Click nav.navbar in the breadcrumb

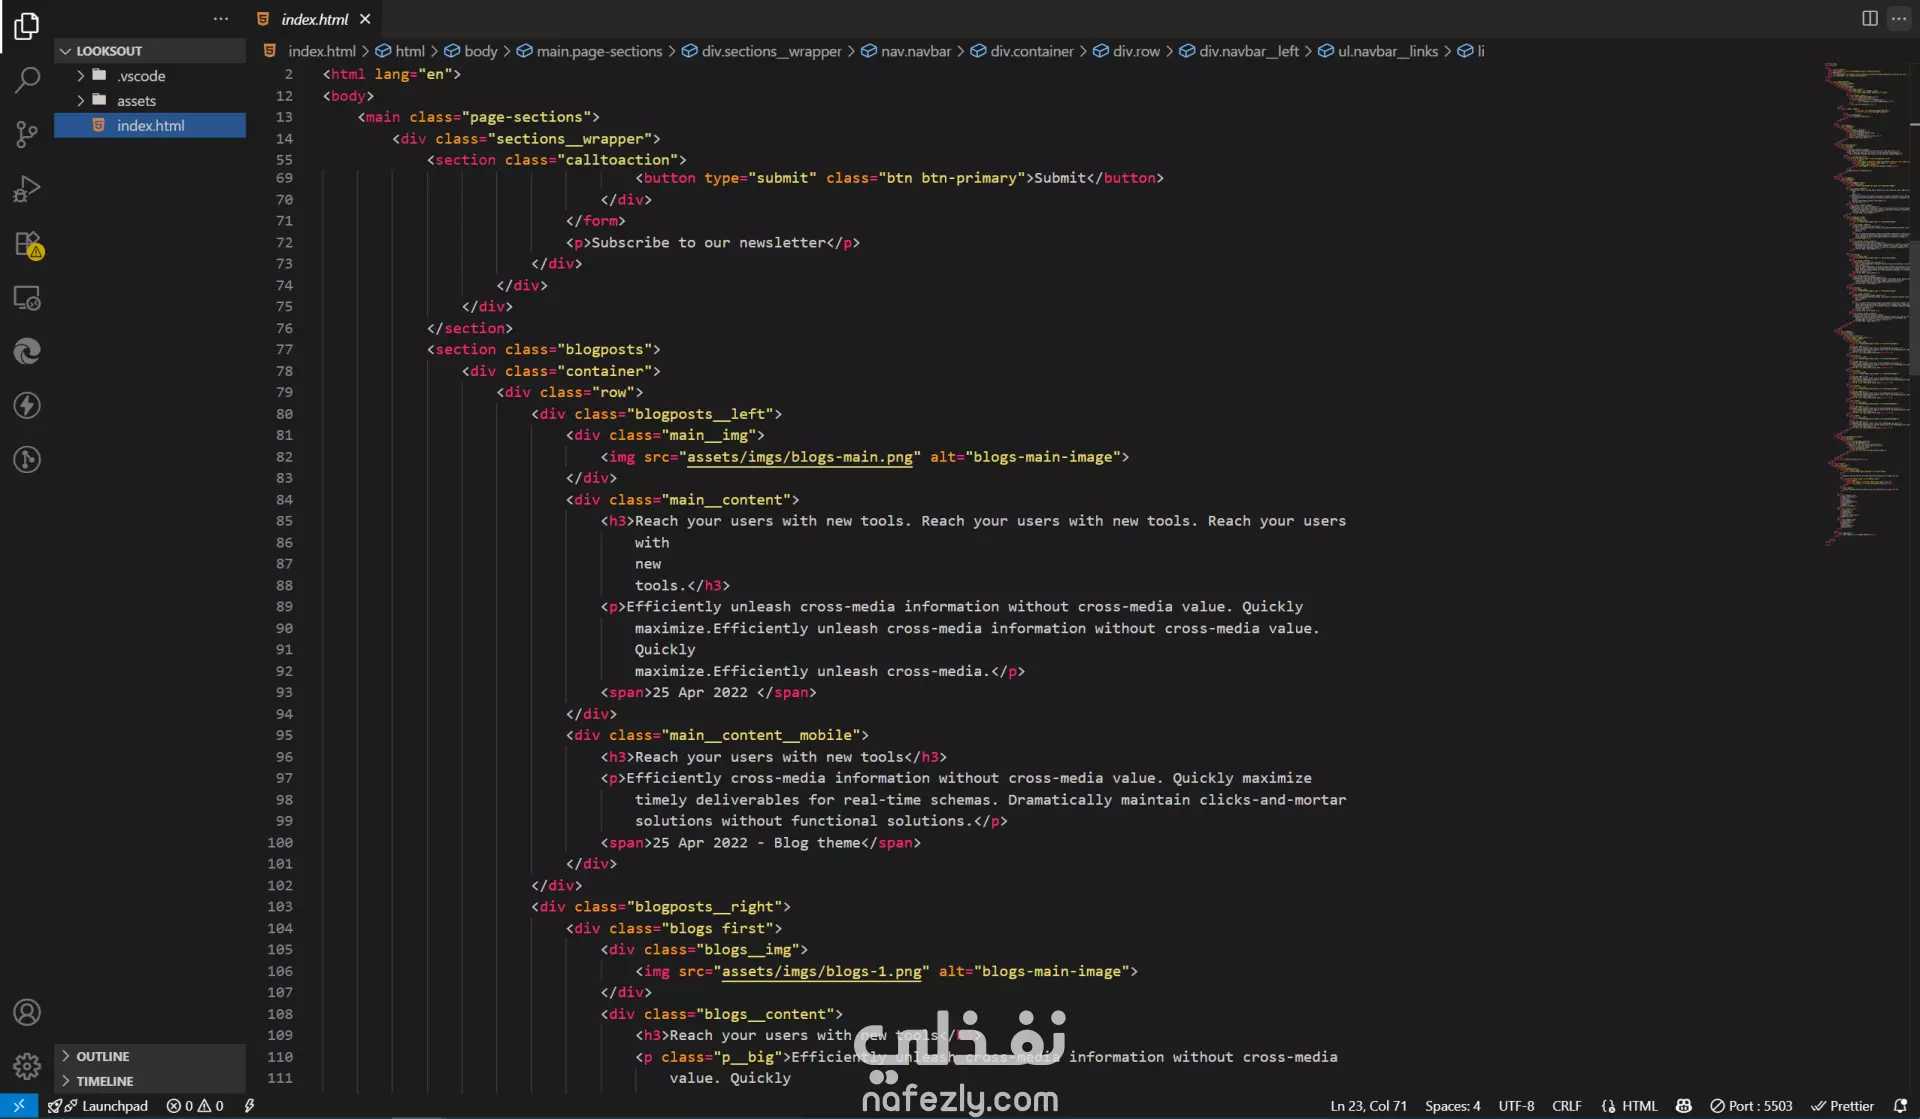tap(915, 51)
